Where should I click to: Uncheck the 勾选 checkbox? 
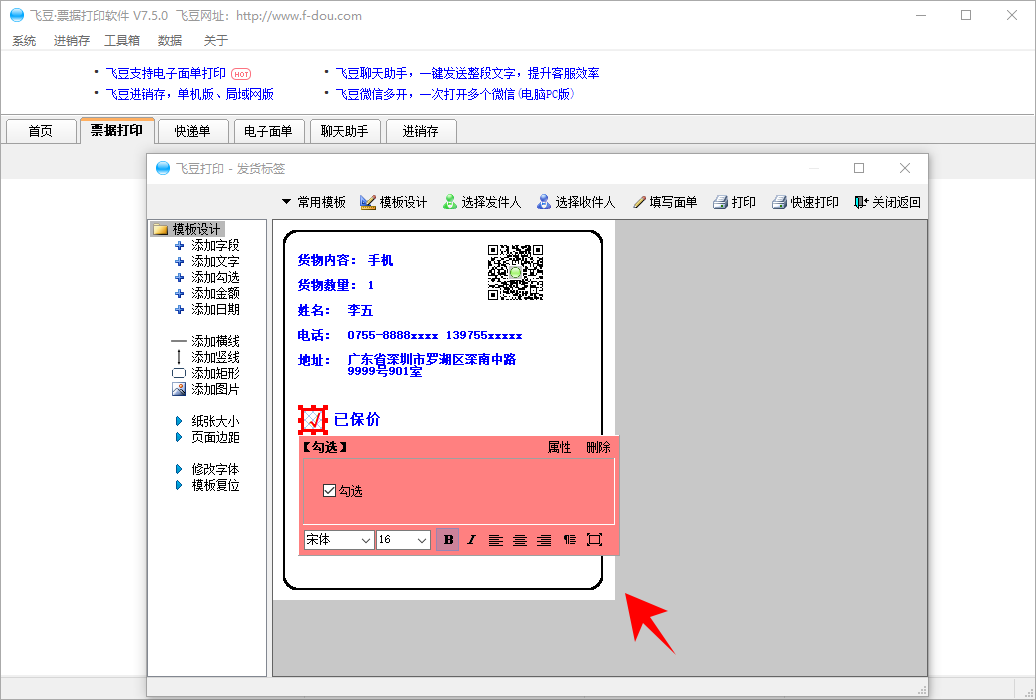tap(330, 491)
